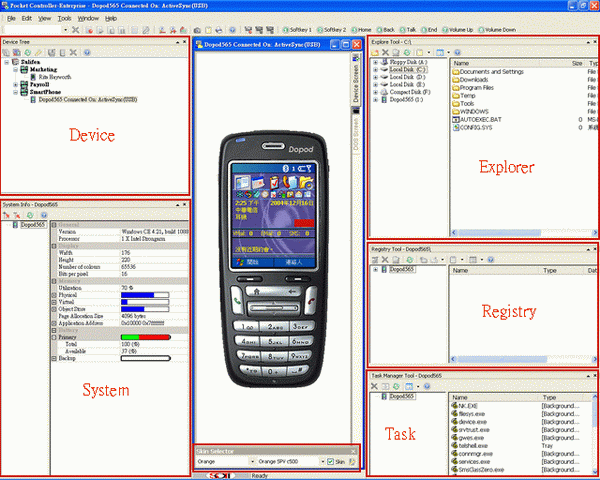Screen dimensions: 600x480
Task: Toggle the Skin checkbox in Skin Selector
Action: [x=331, y=462]
